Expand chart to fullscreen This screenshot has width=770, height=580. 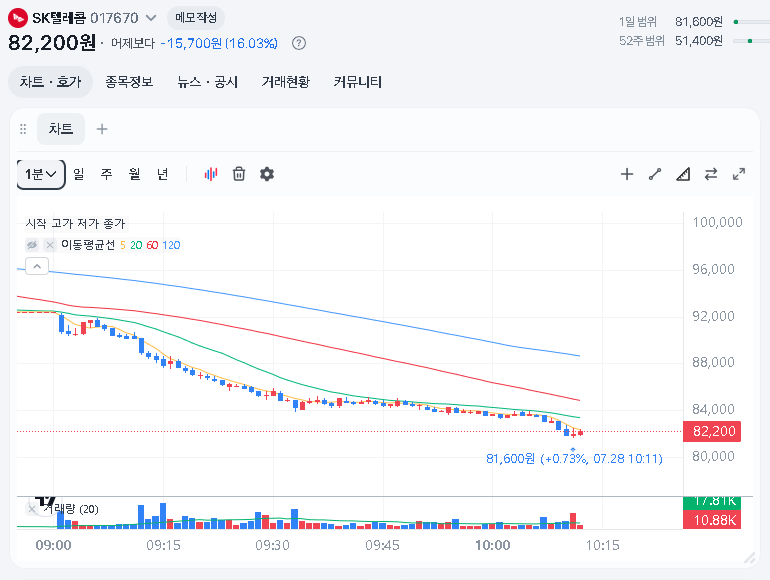pos(739,174)
